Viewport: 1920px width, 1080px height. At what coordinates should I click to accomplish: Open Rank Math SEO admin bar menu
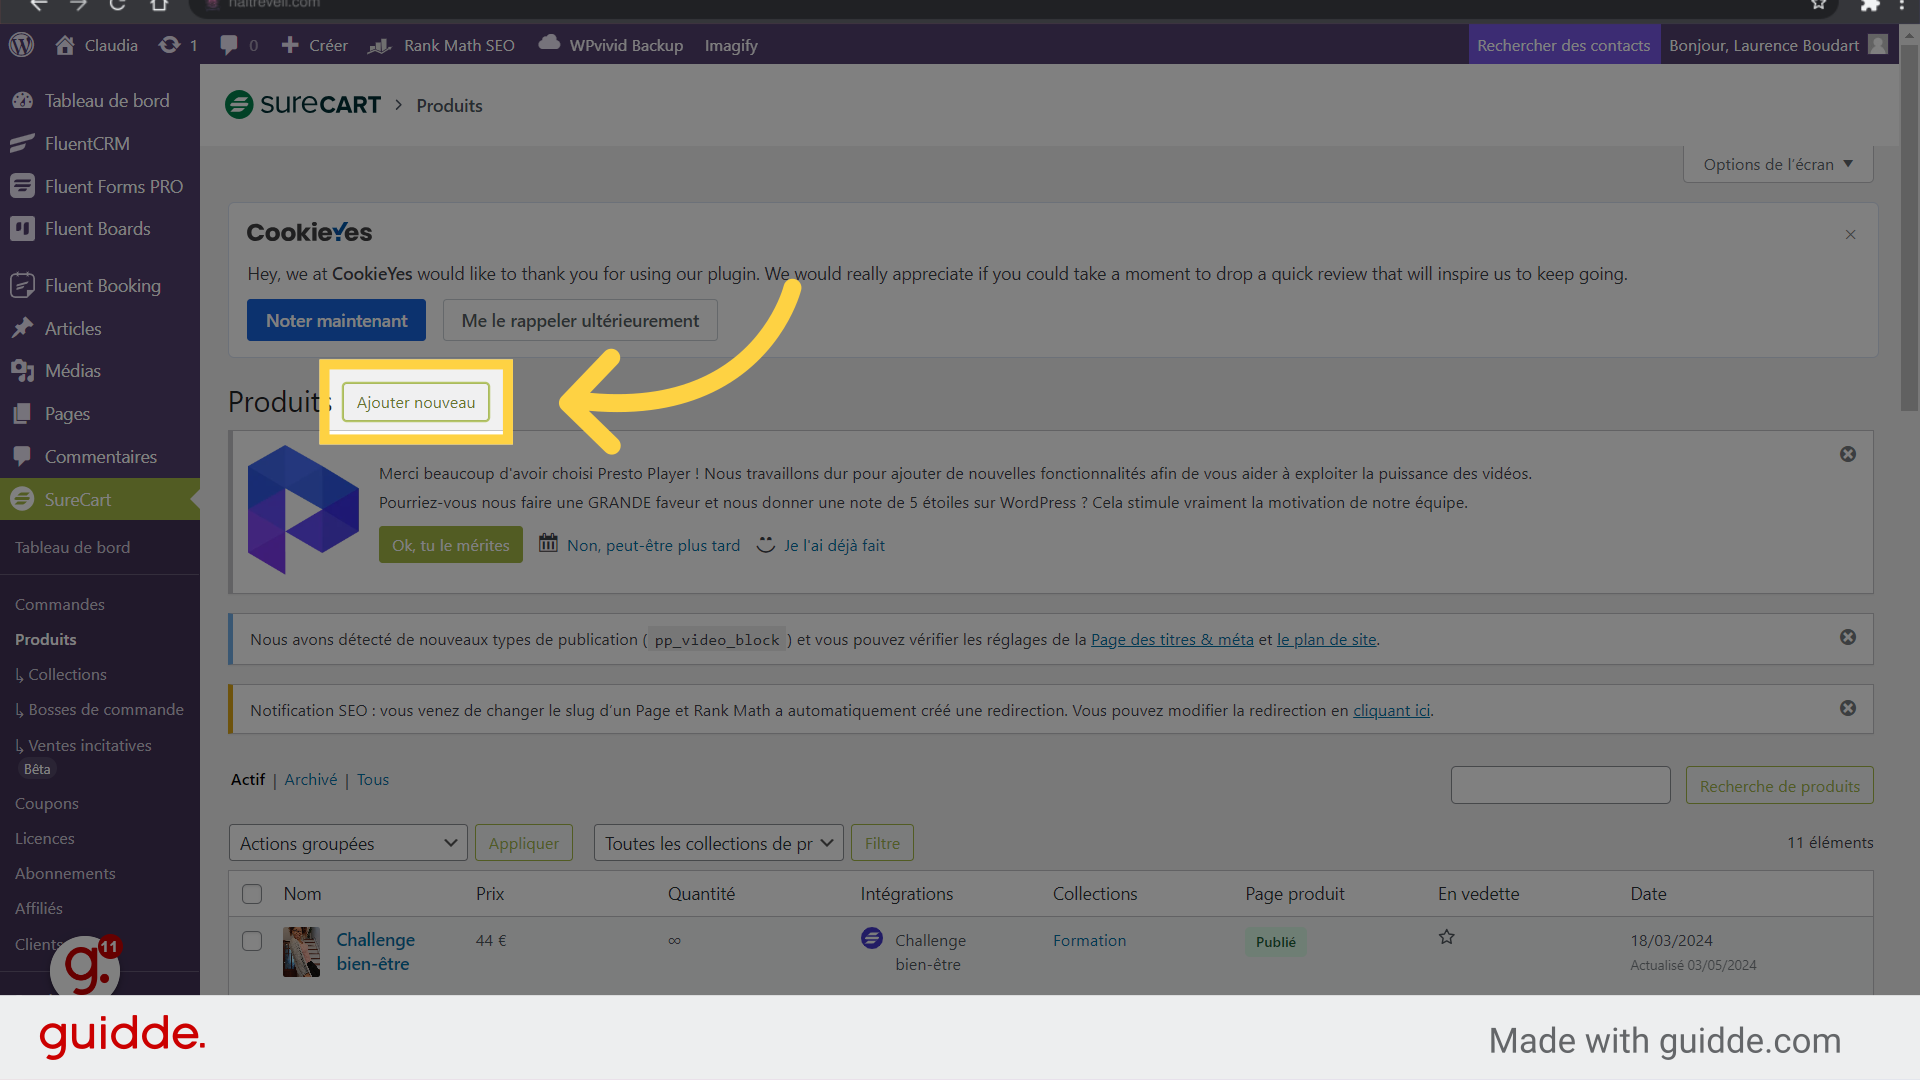point(442,45)
